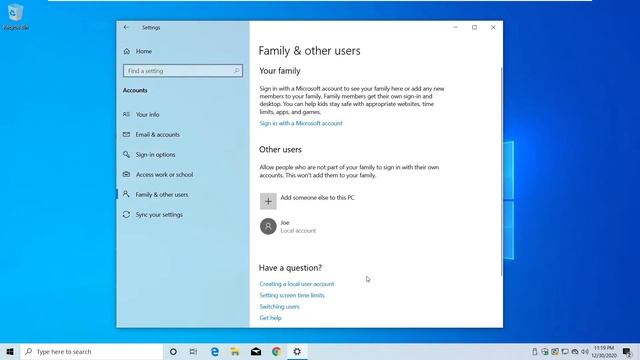Maximize the Settings window
Image resolution: width=640 pixels, height=360 pixels.
coord(474,27)
